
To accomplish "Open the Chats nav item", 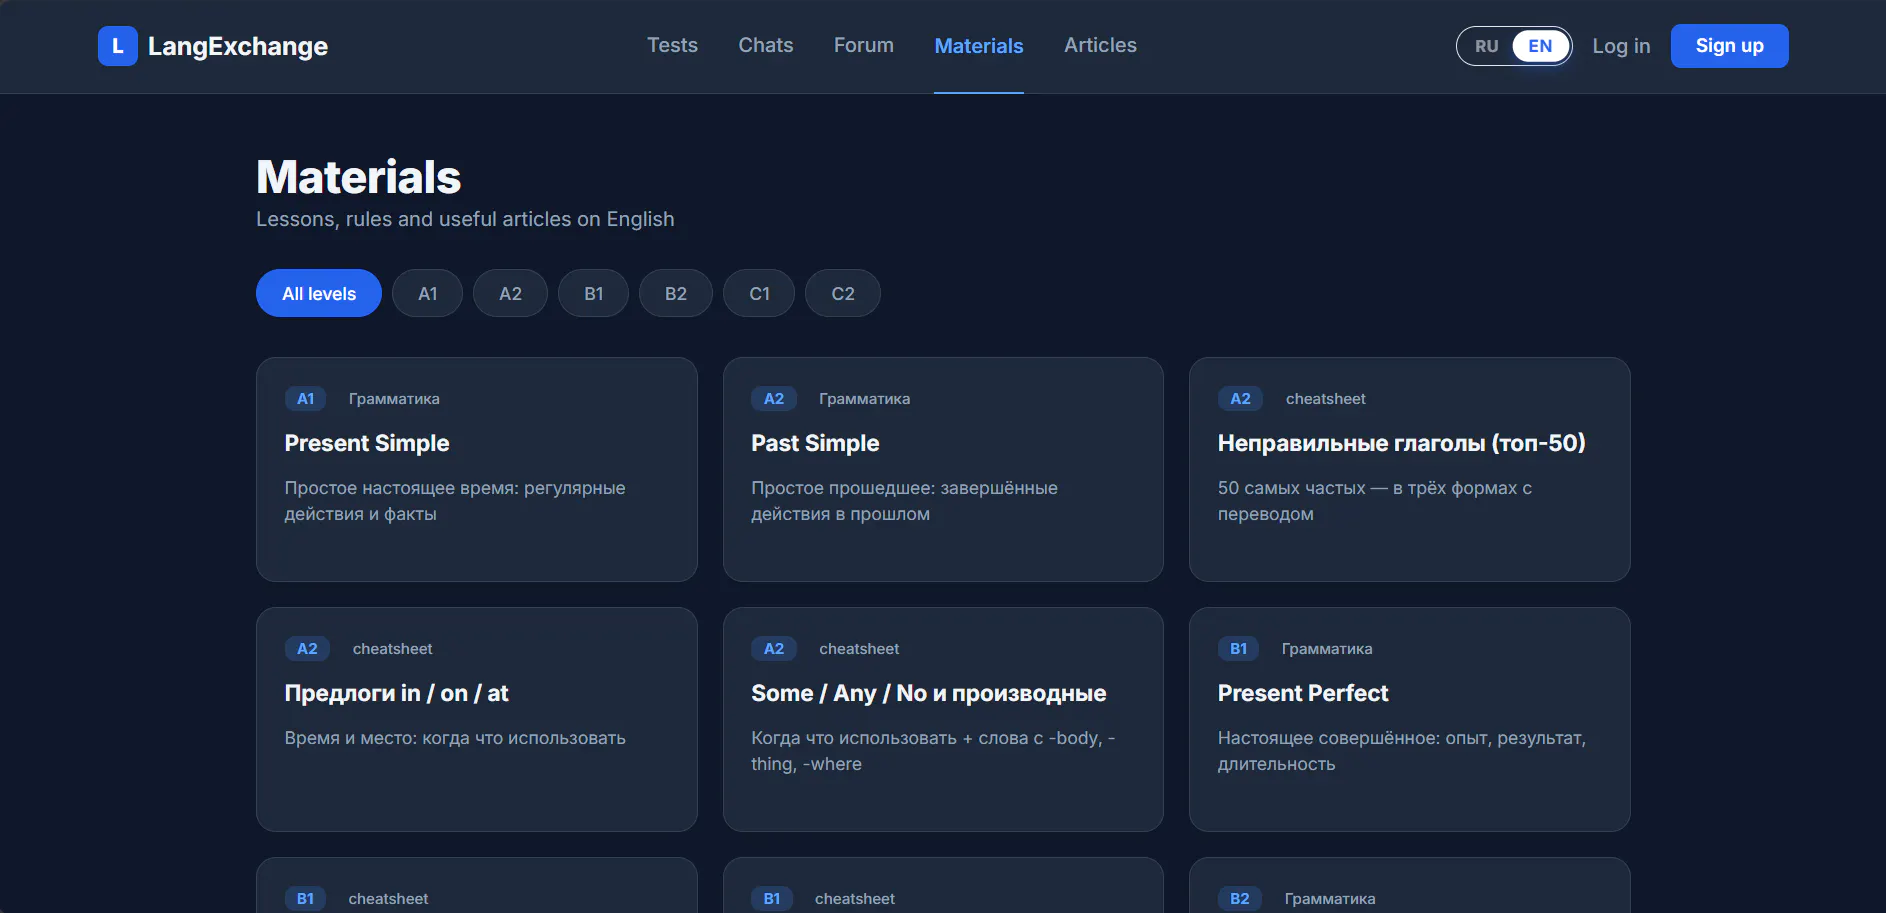I will tap(766, 45).
